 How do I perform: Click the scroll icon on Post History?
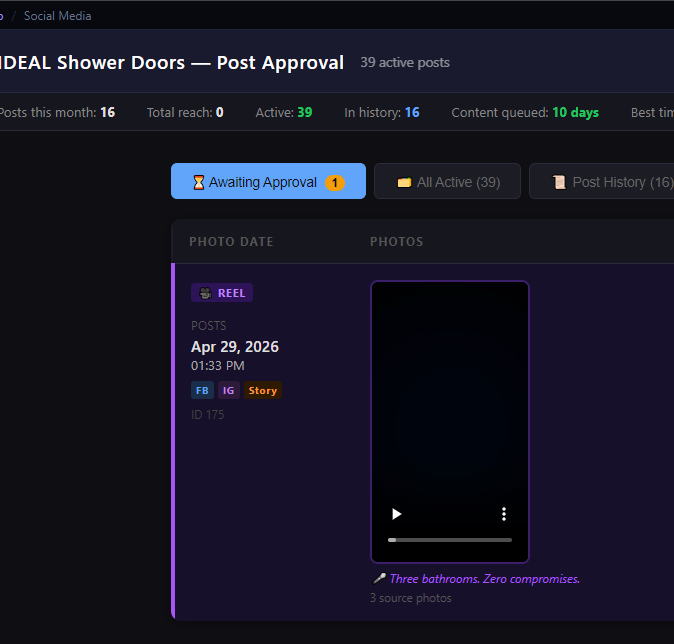point(559,182)
